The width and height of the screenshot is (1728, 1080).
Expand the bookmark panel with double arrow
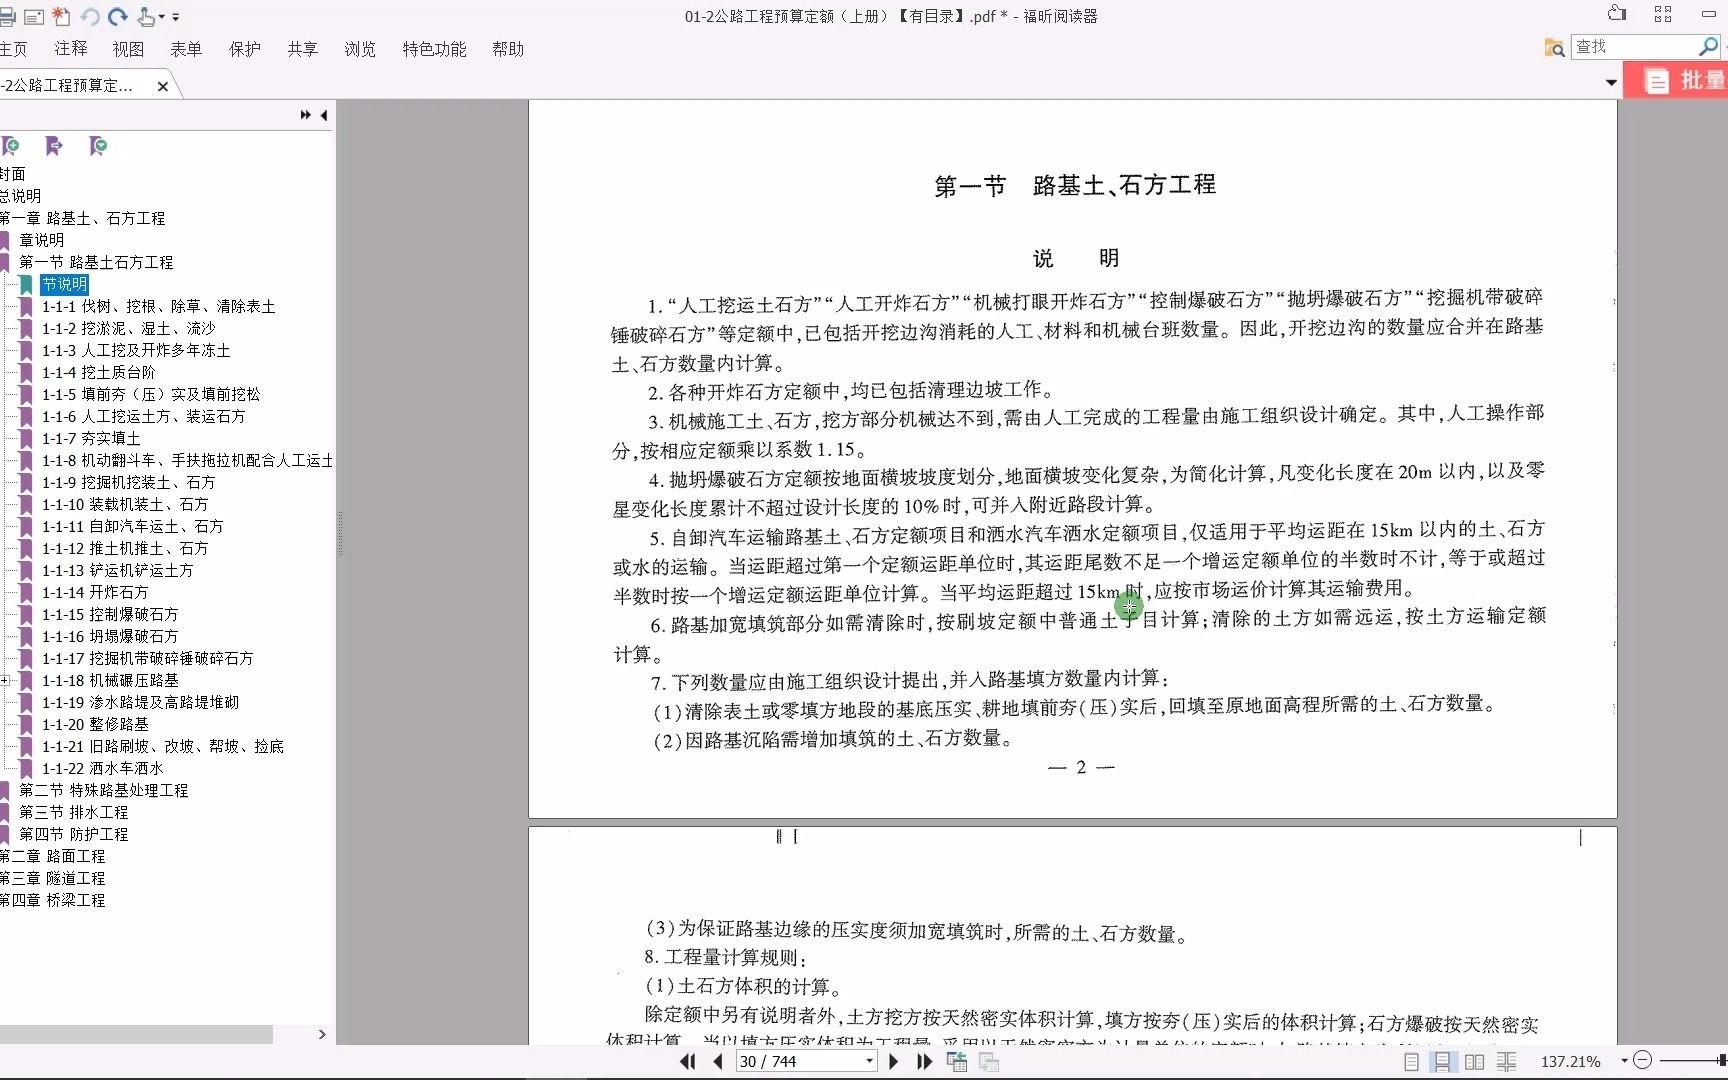[305, 115]
